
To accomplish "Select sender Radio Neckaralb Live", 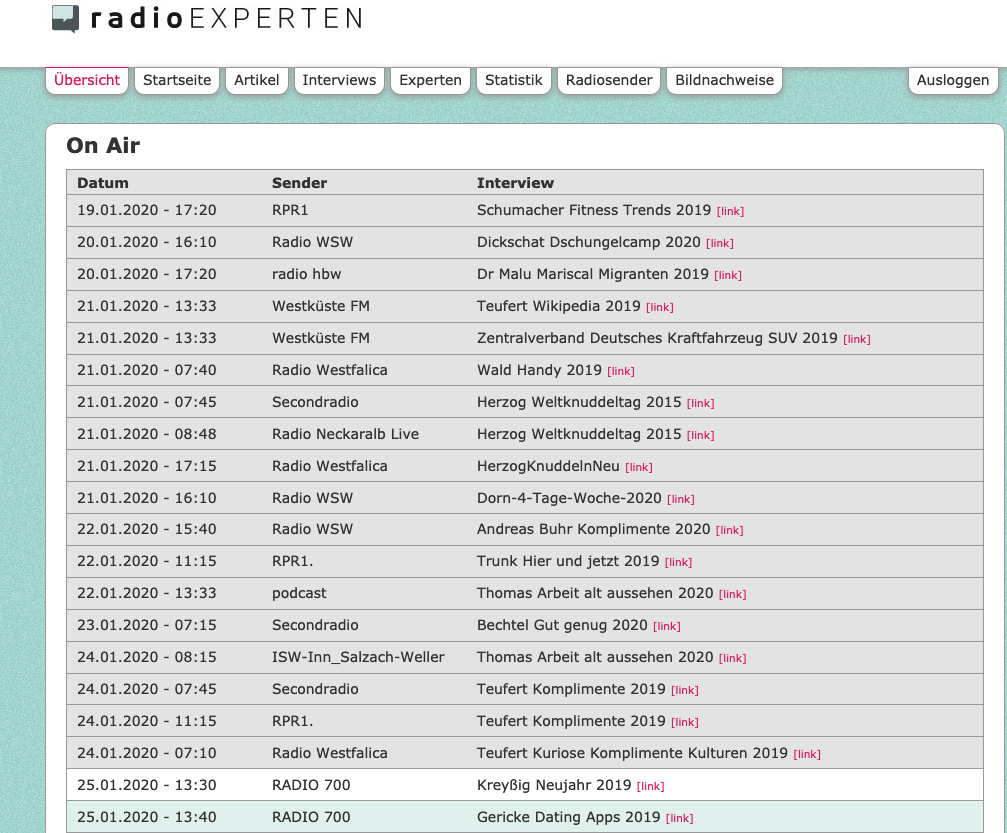I will pyautogui.click(x=346, y=434).
